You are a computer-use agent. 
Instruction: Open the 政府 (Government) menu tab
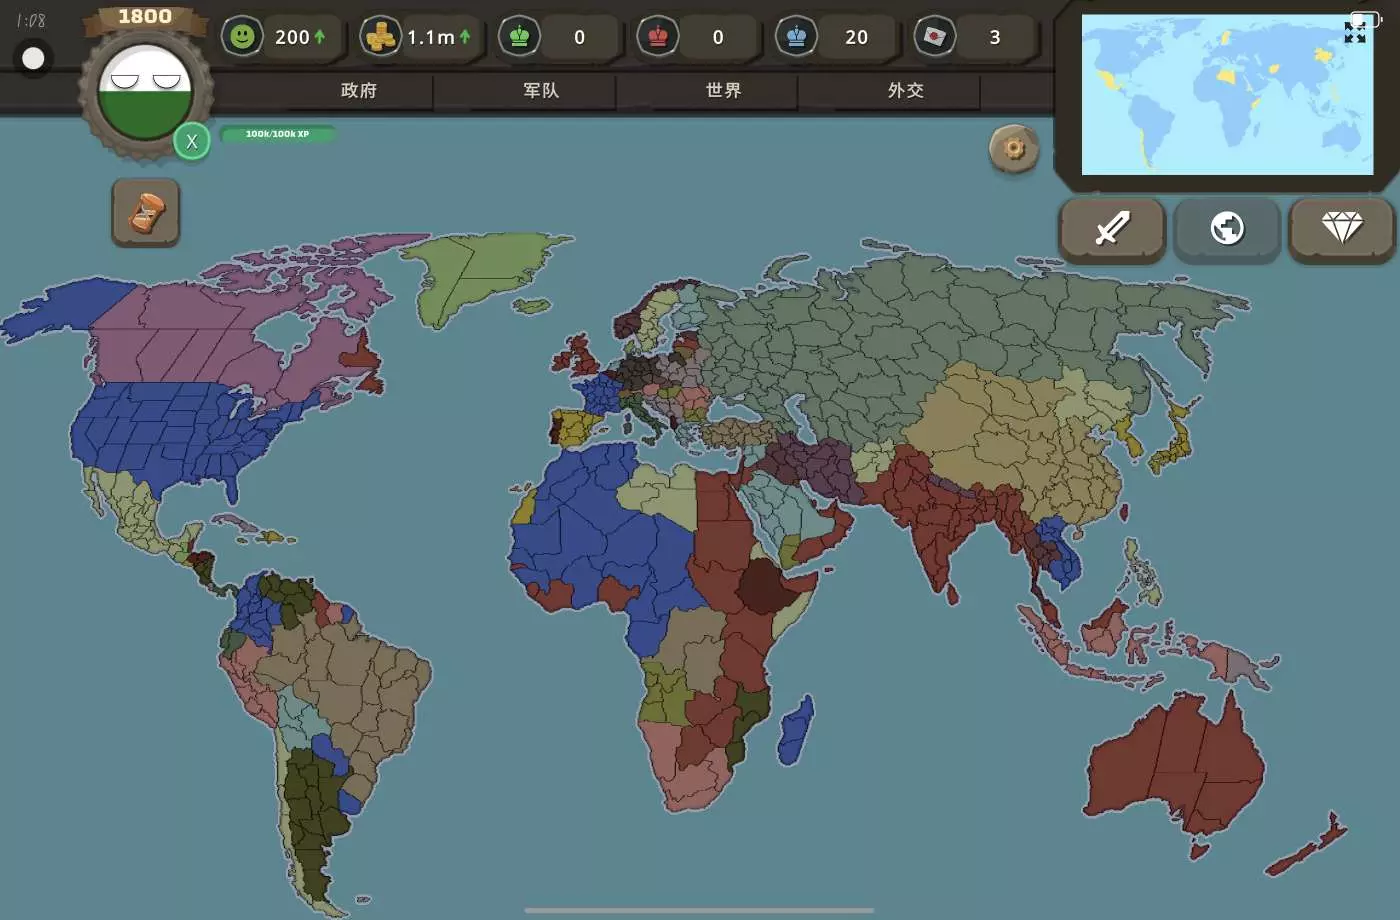click(x=359, y=91)
